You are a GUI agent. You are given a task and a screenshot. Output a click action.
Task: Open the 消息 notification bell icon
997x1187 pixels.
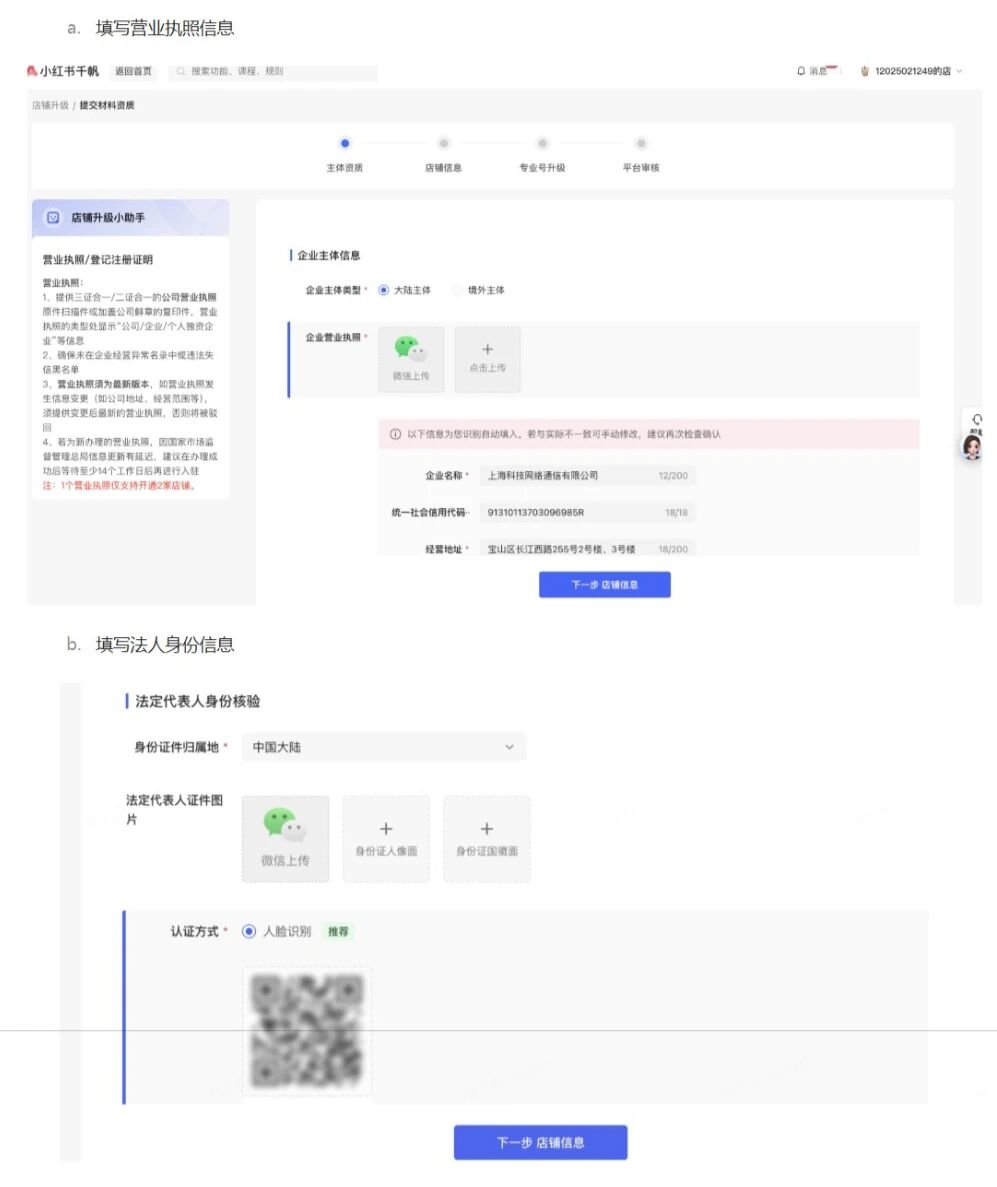(x=800, y=71)
